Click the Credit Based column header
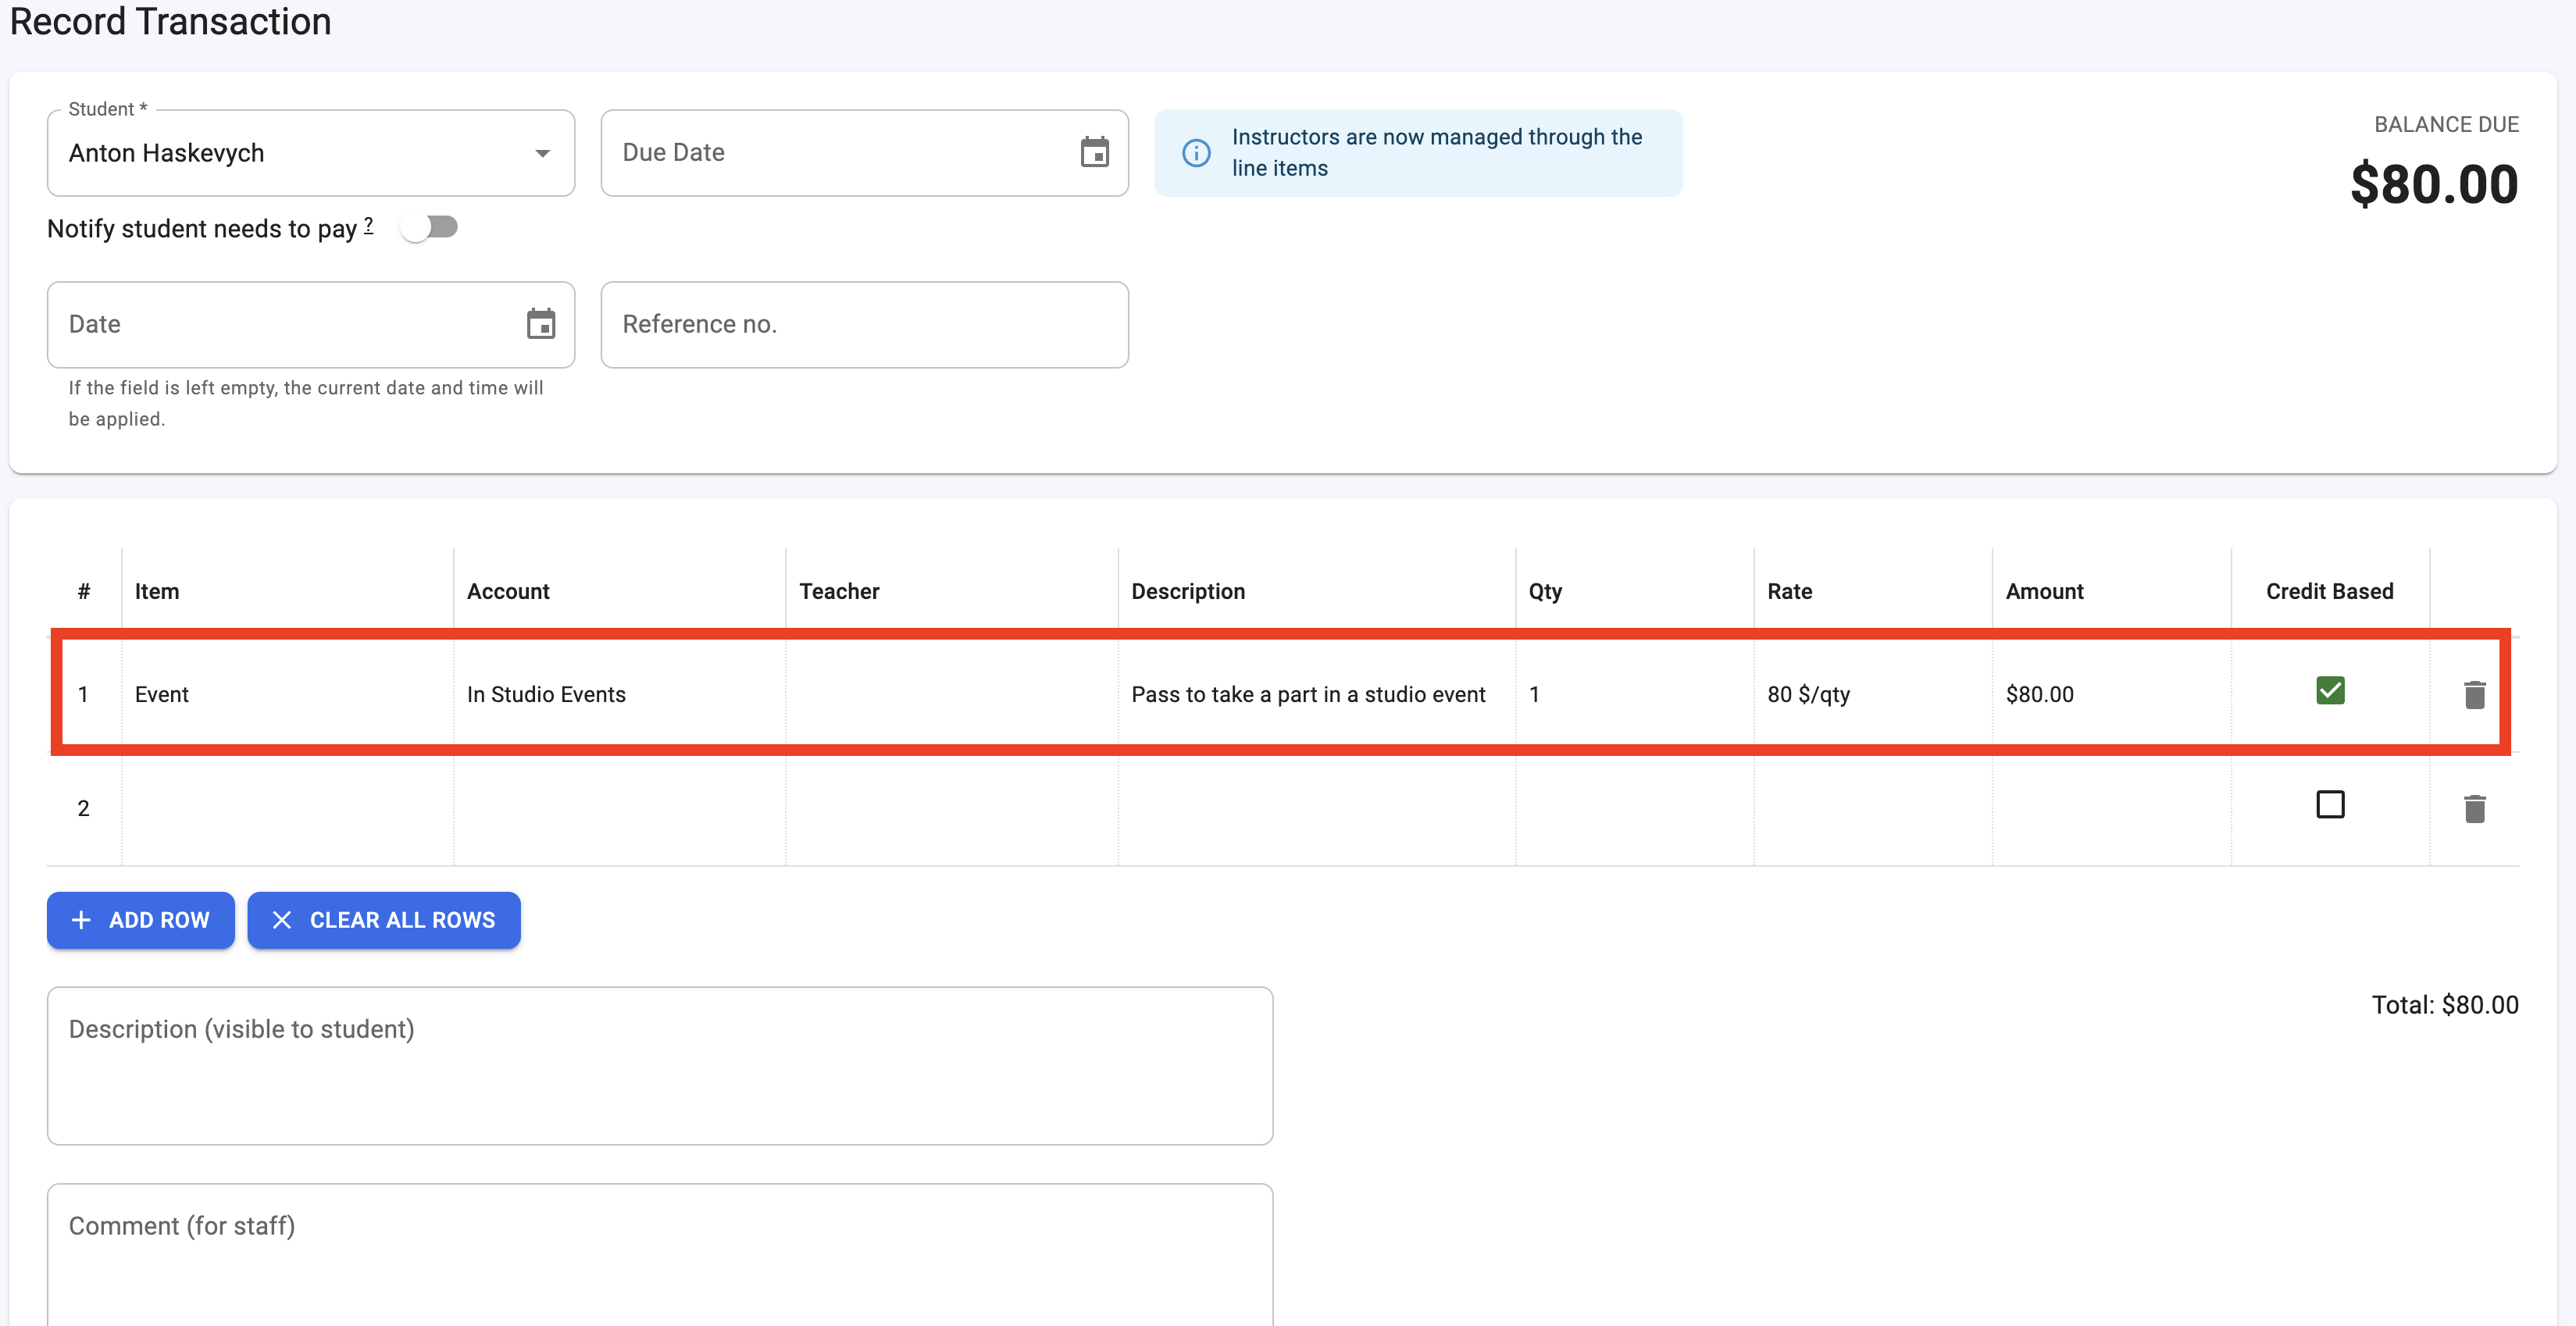Image resolution: width=2576 pixels, height=1326 pixels. tap(2330, 591)
